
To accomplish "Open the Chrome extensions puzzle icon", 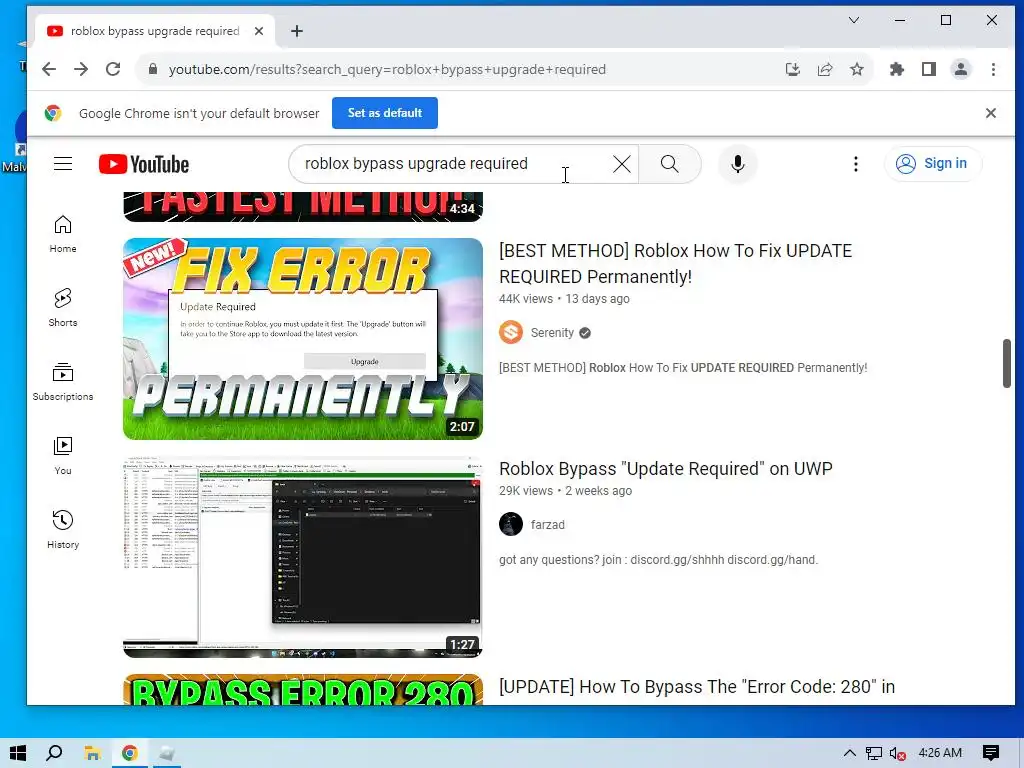I will coord(897,69).
